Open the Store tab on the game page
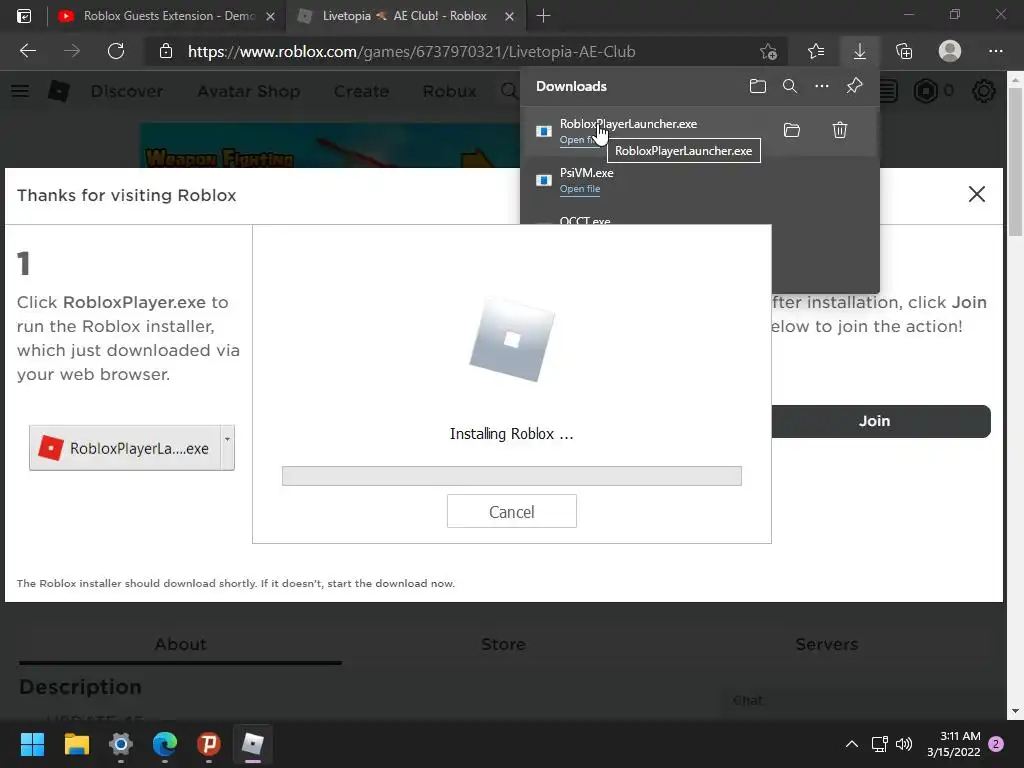Image resolution: width=1024 pixels, height=768 pixels. pyautogui.click(x=503, y=645)
